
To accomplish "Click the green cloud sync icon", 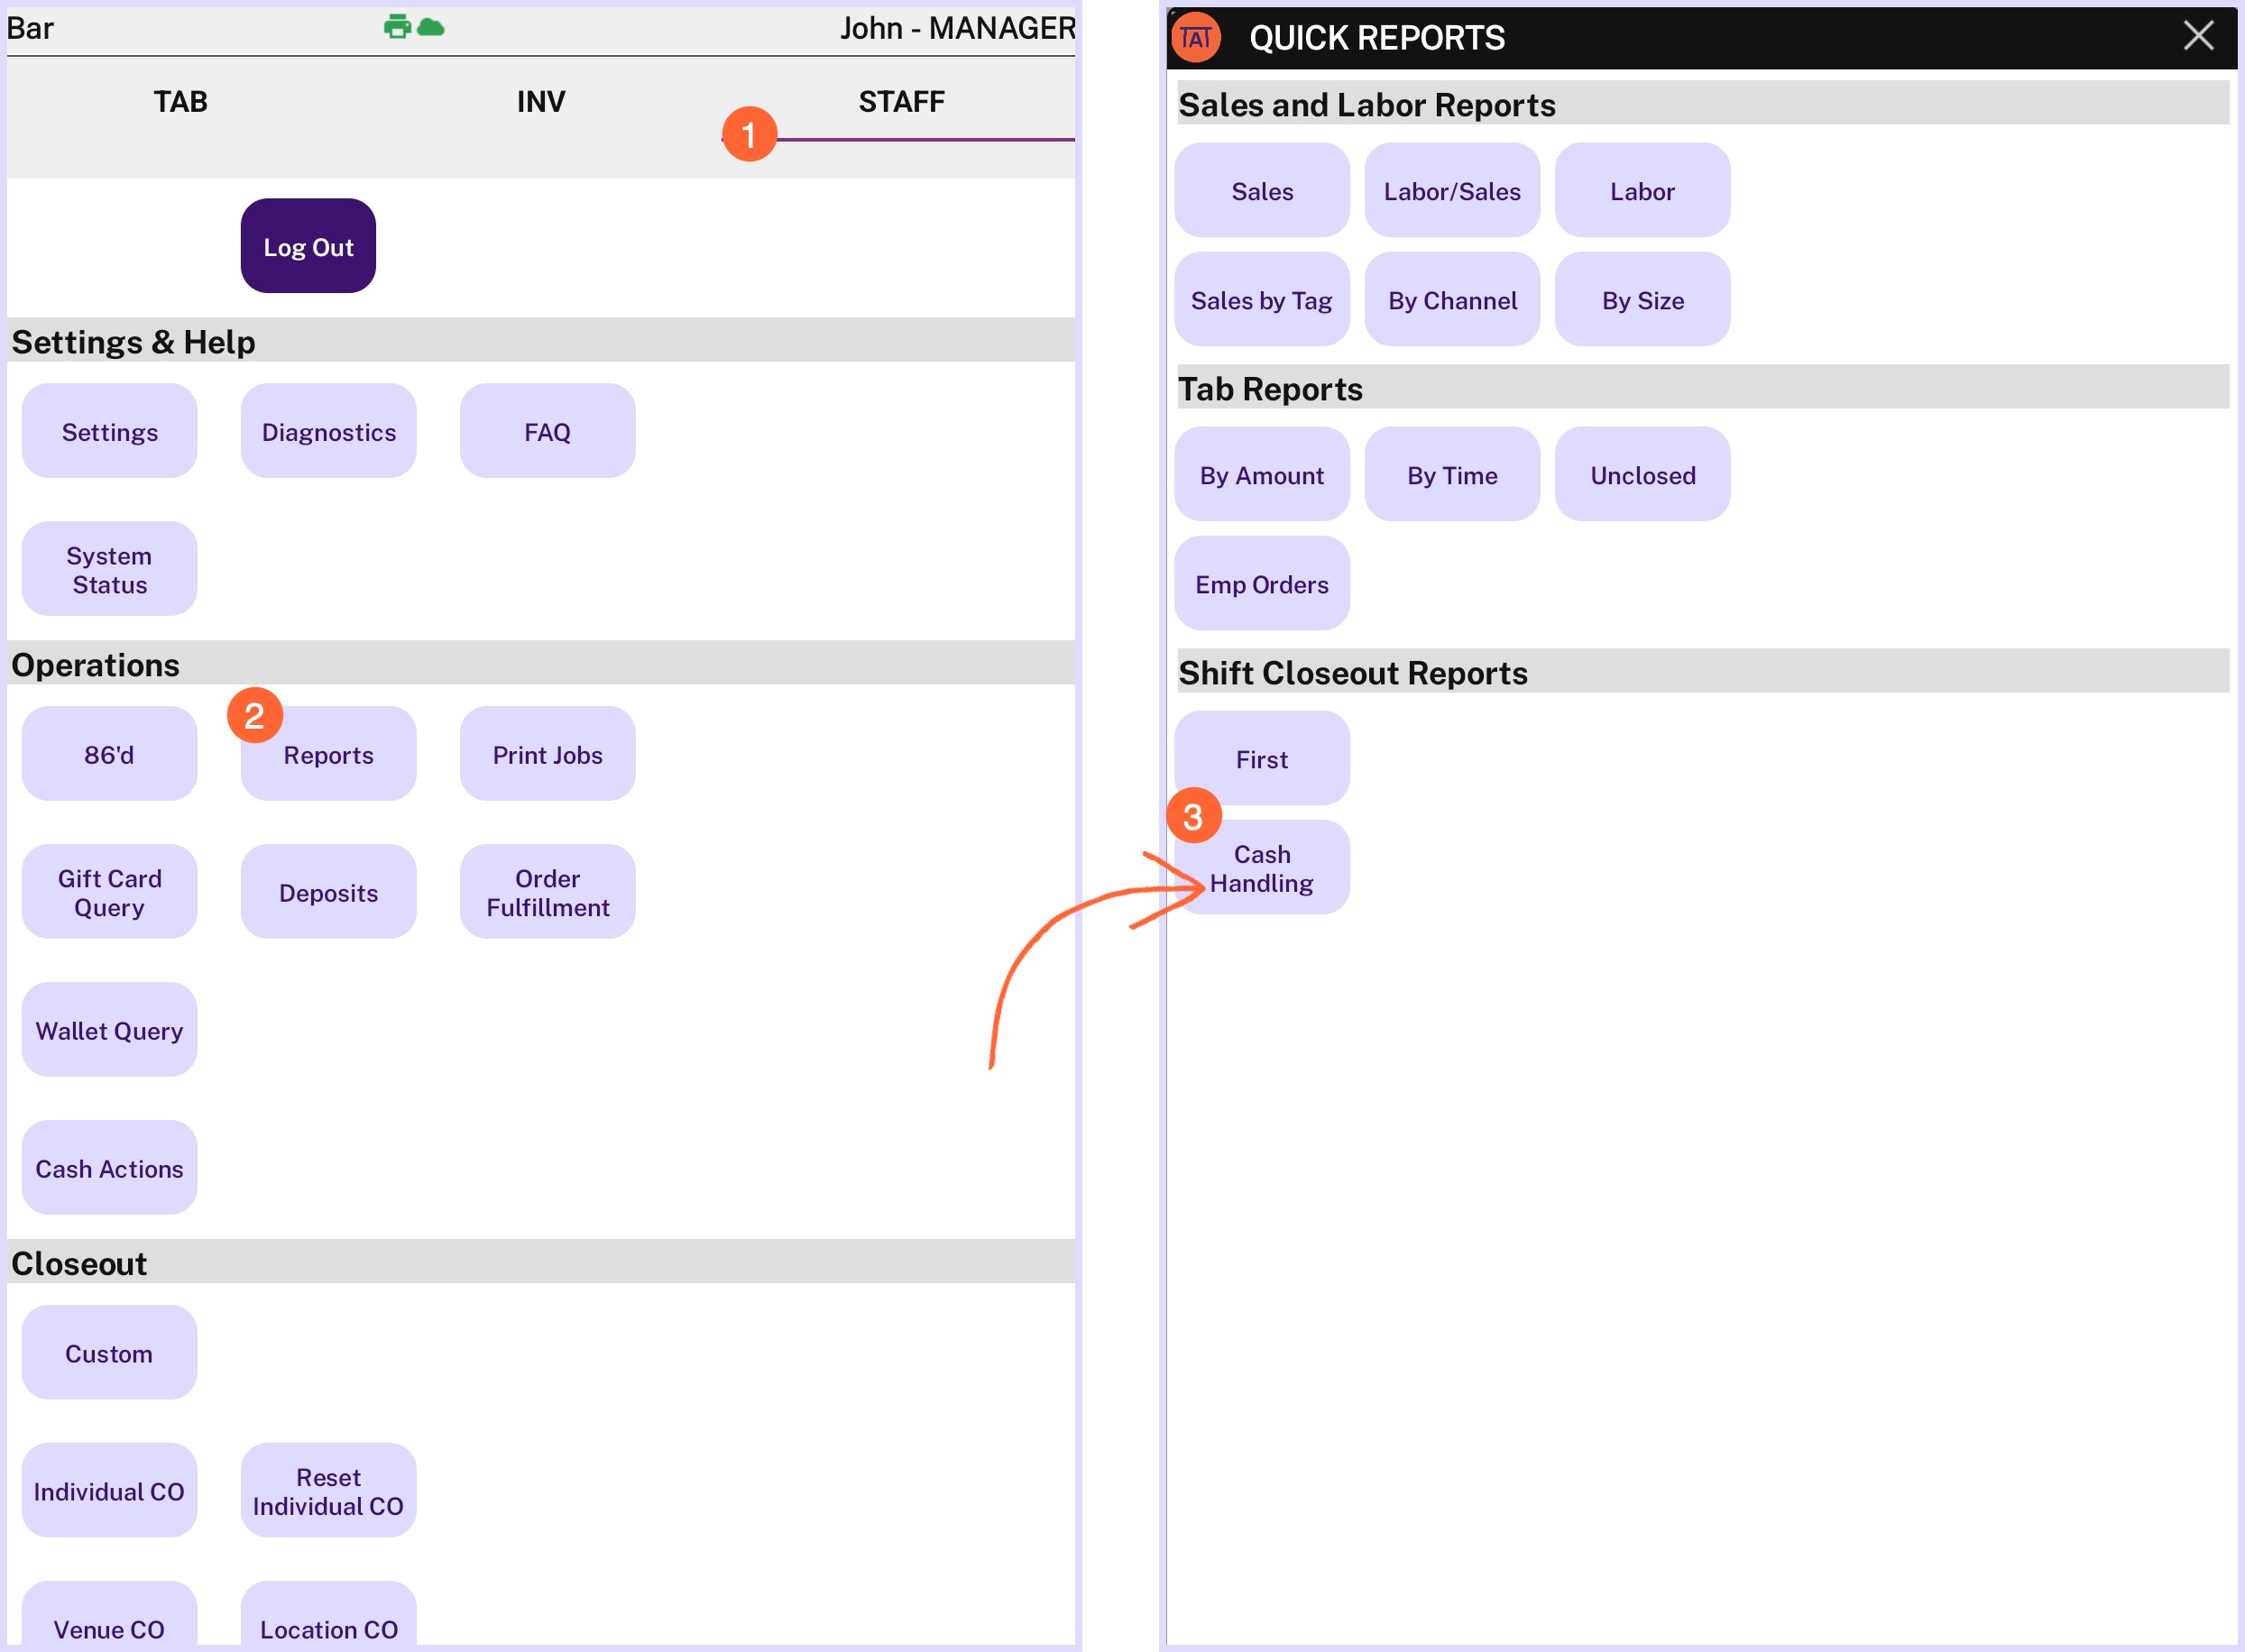I will click(x=431, y=27).
